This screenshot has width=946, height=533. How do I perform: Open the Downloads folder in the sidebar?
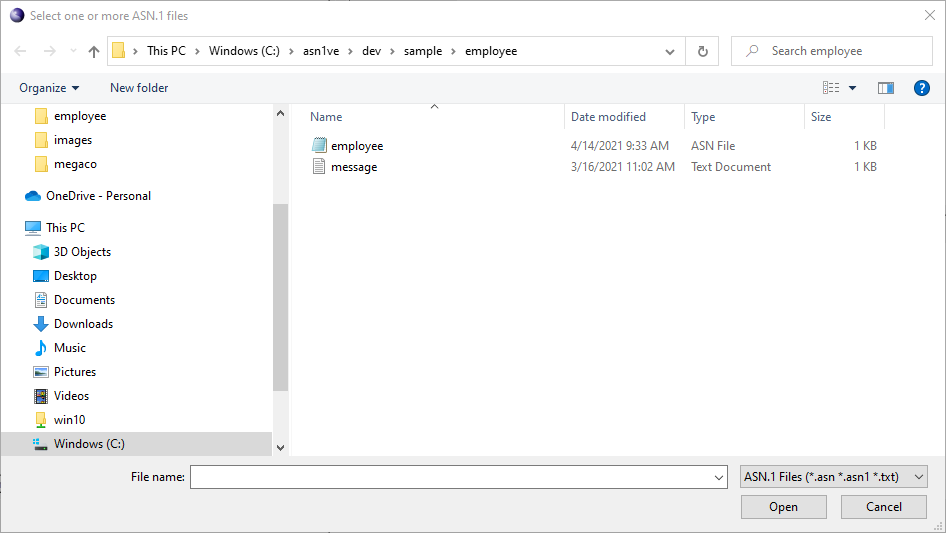click(83, 324)
